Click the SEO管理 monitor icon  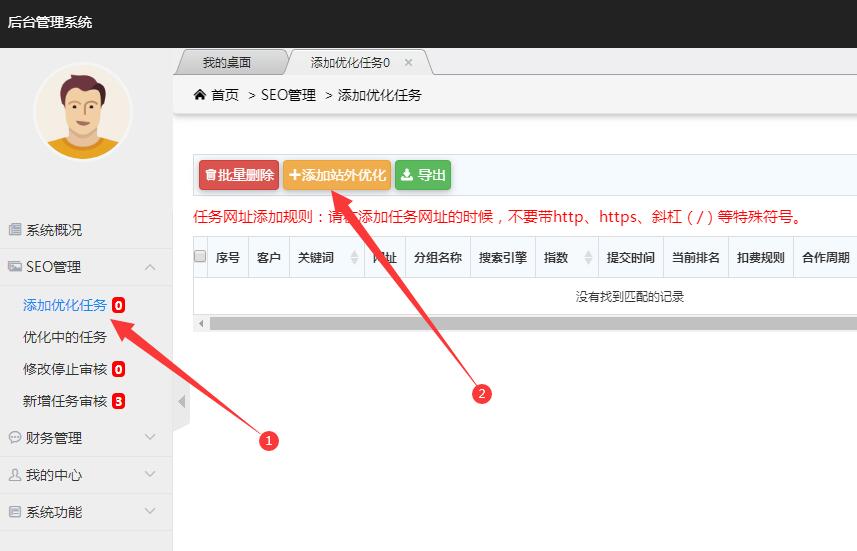coord(15,267)
